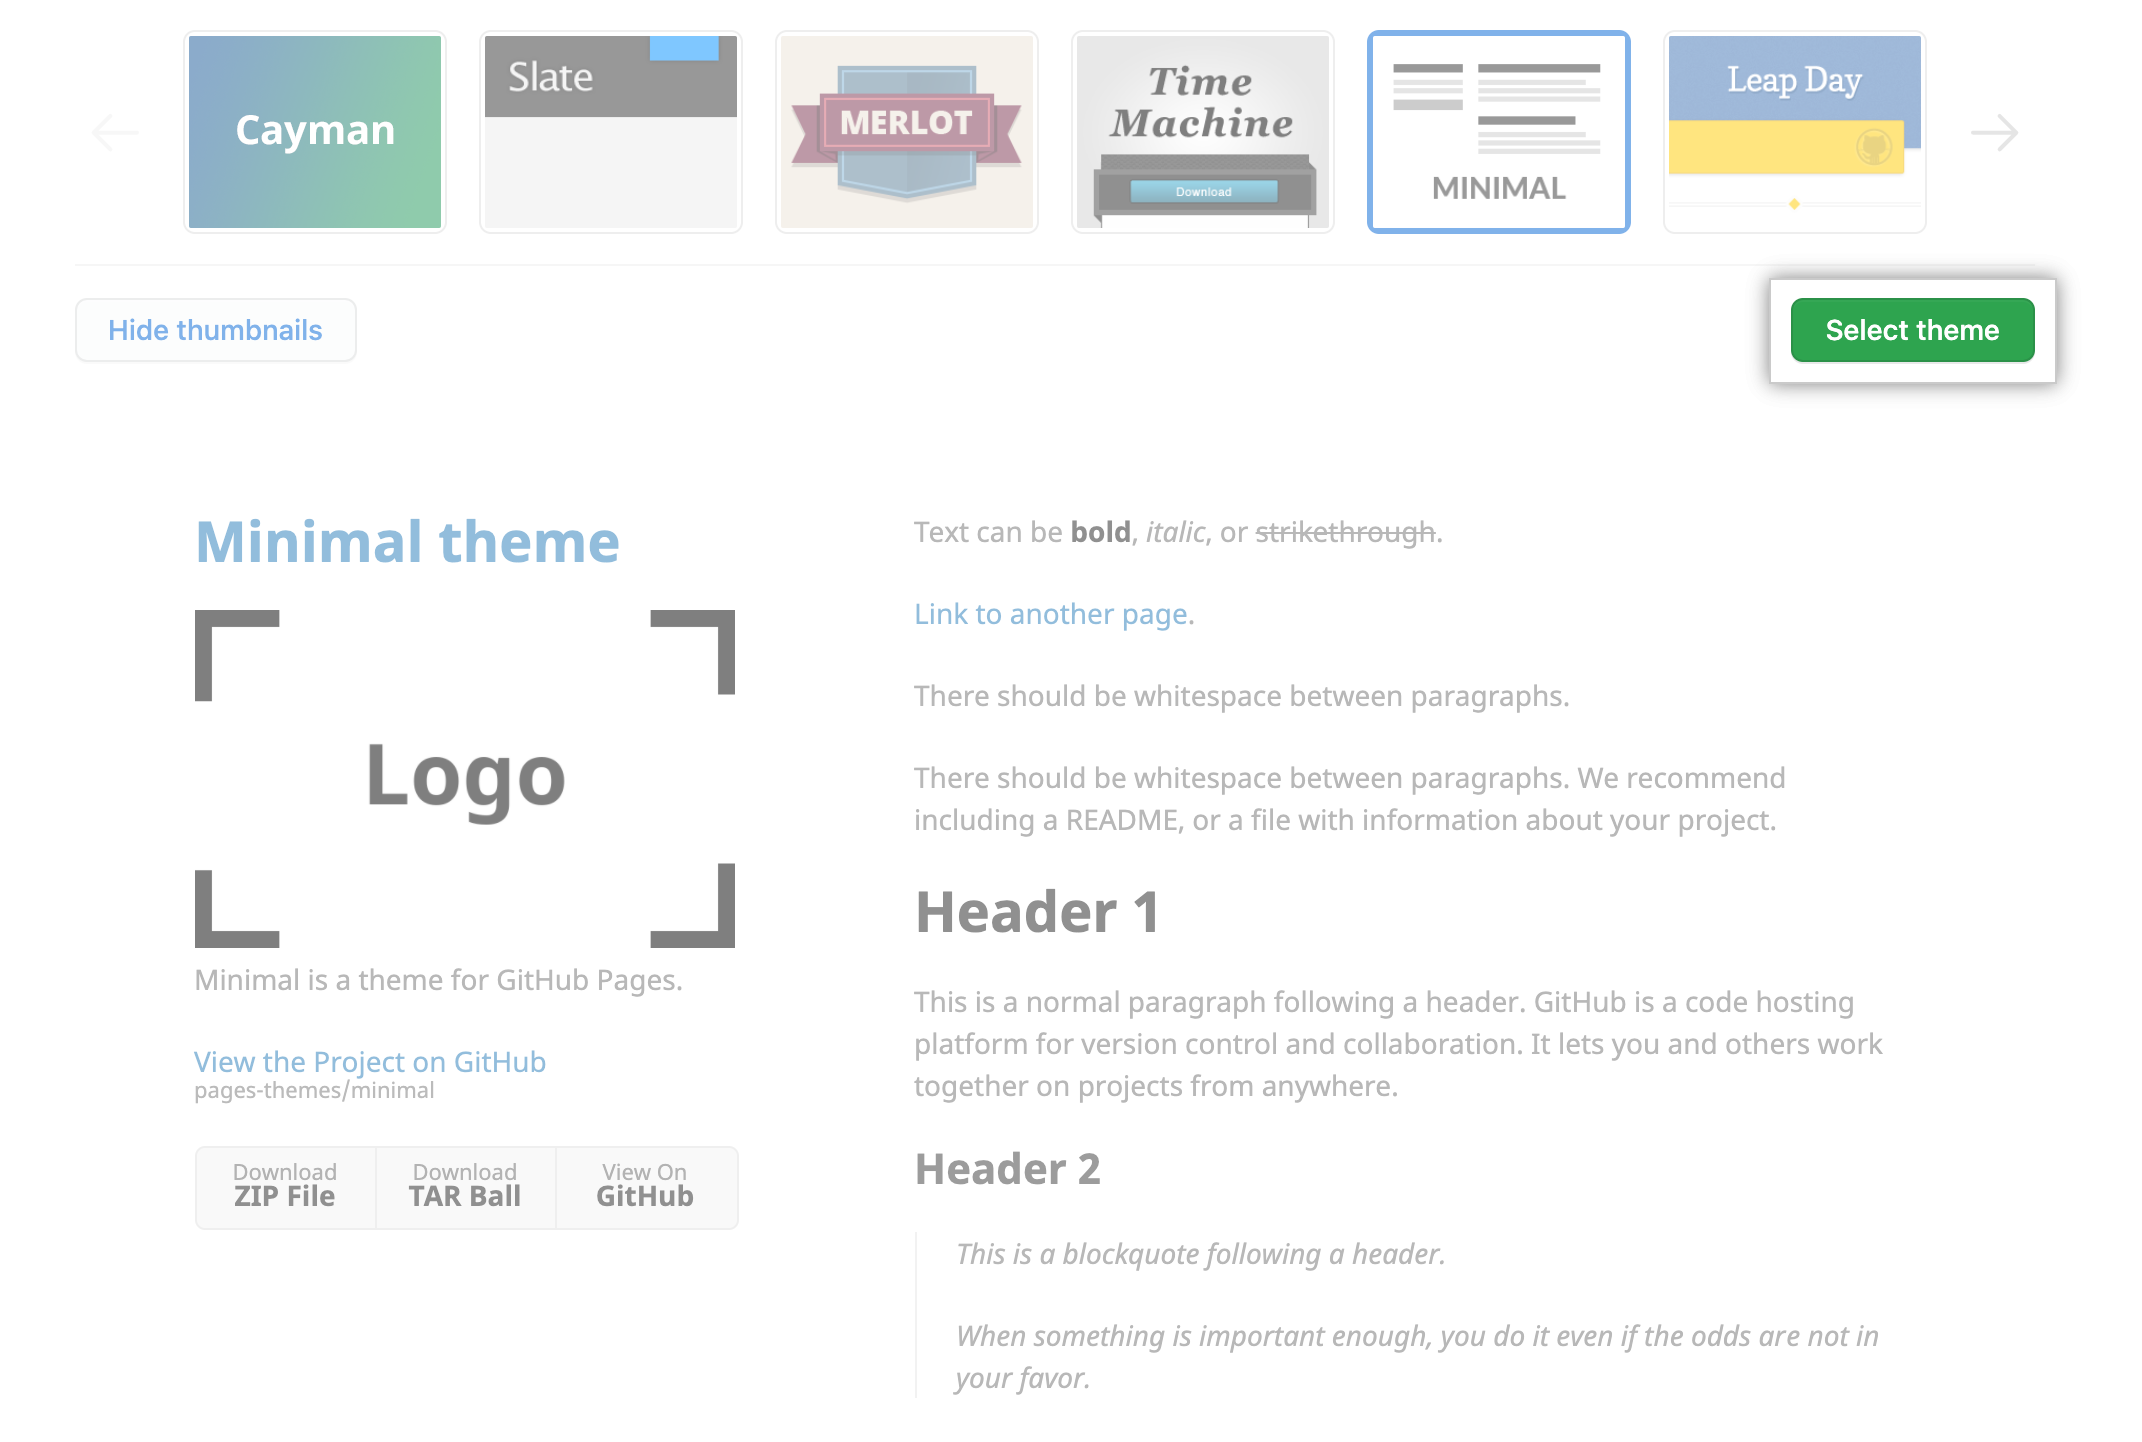Select the Cayman theme thumbnail
This screenshot has height=1442, width=2142.
314,129
